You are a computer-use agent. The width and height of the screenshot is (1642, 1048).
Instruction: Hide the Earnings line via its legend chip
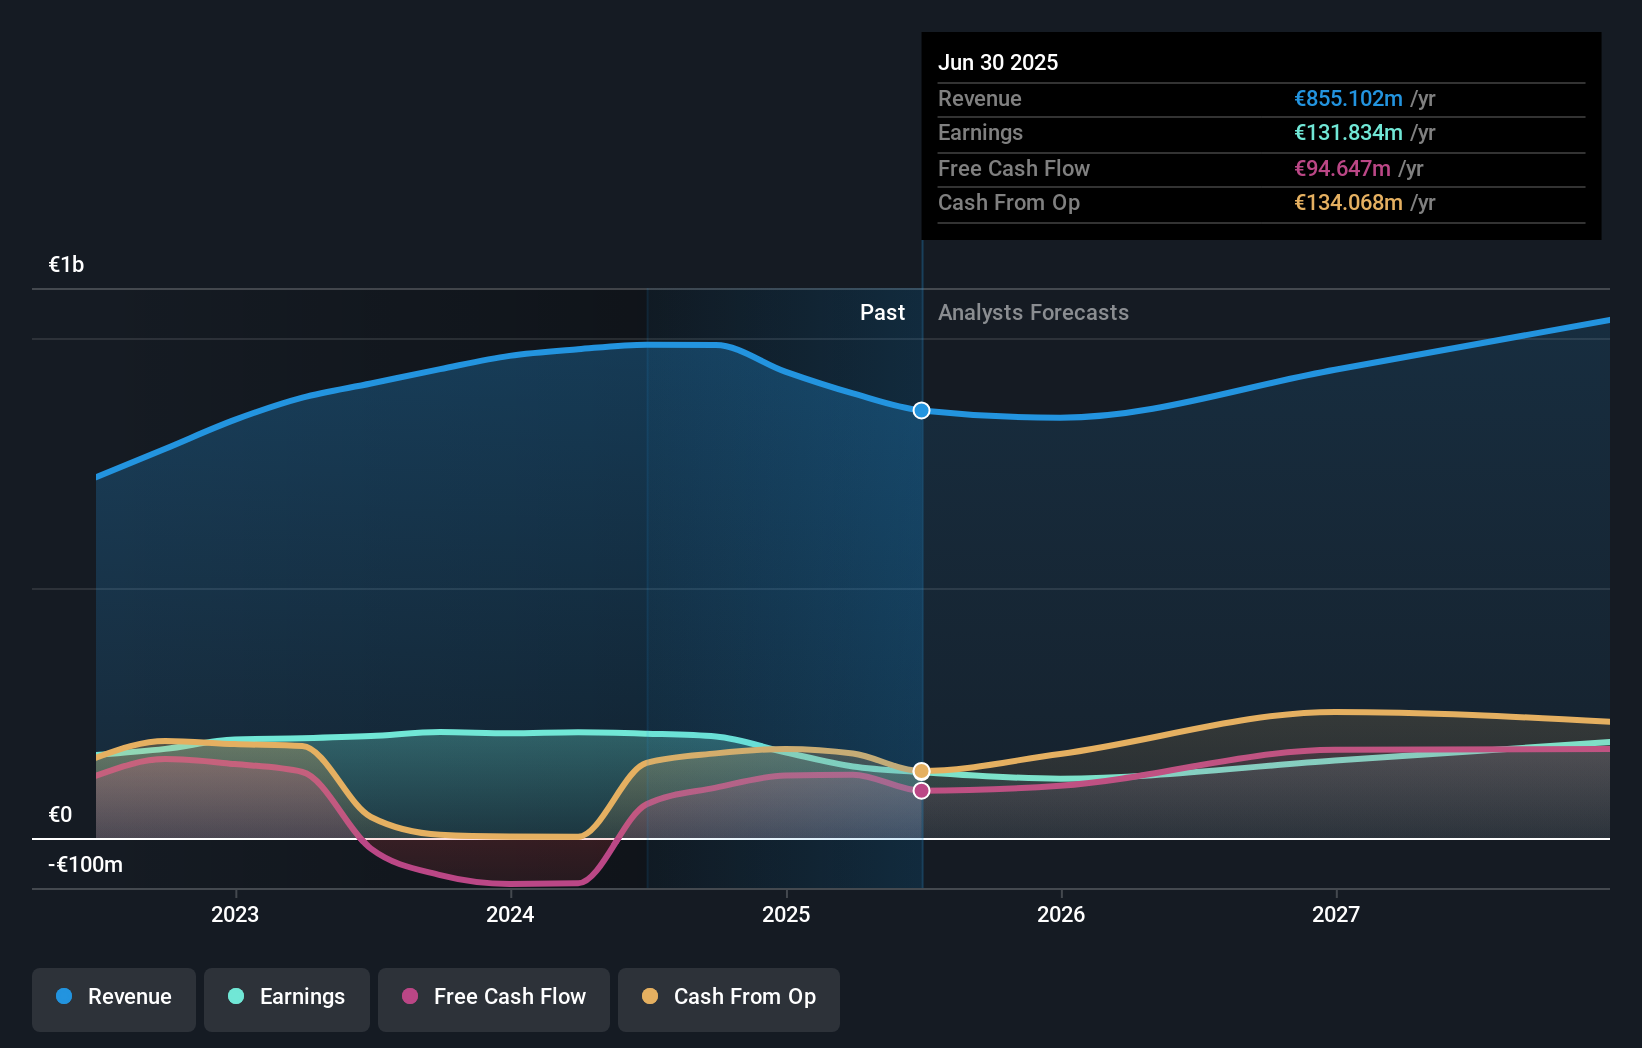(287, 998)
